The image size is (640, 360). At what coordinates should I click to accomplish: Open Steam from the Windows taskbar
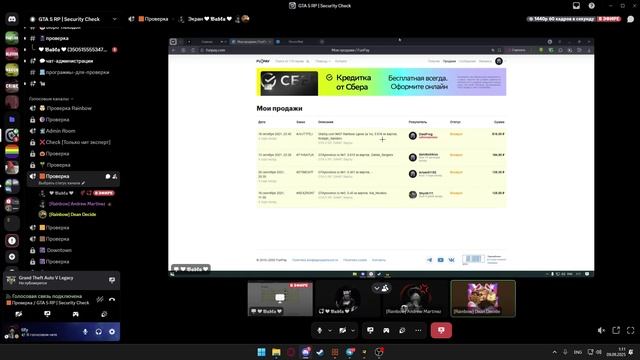(x=320, y=352)
